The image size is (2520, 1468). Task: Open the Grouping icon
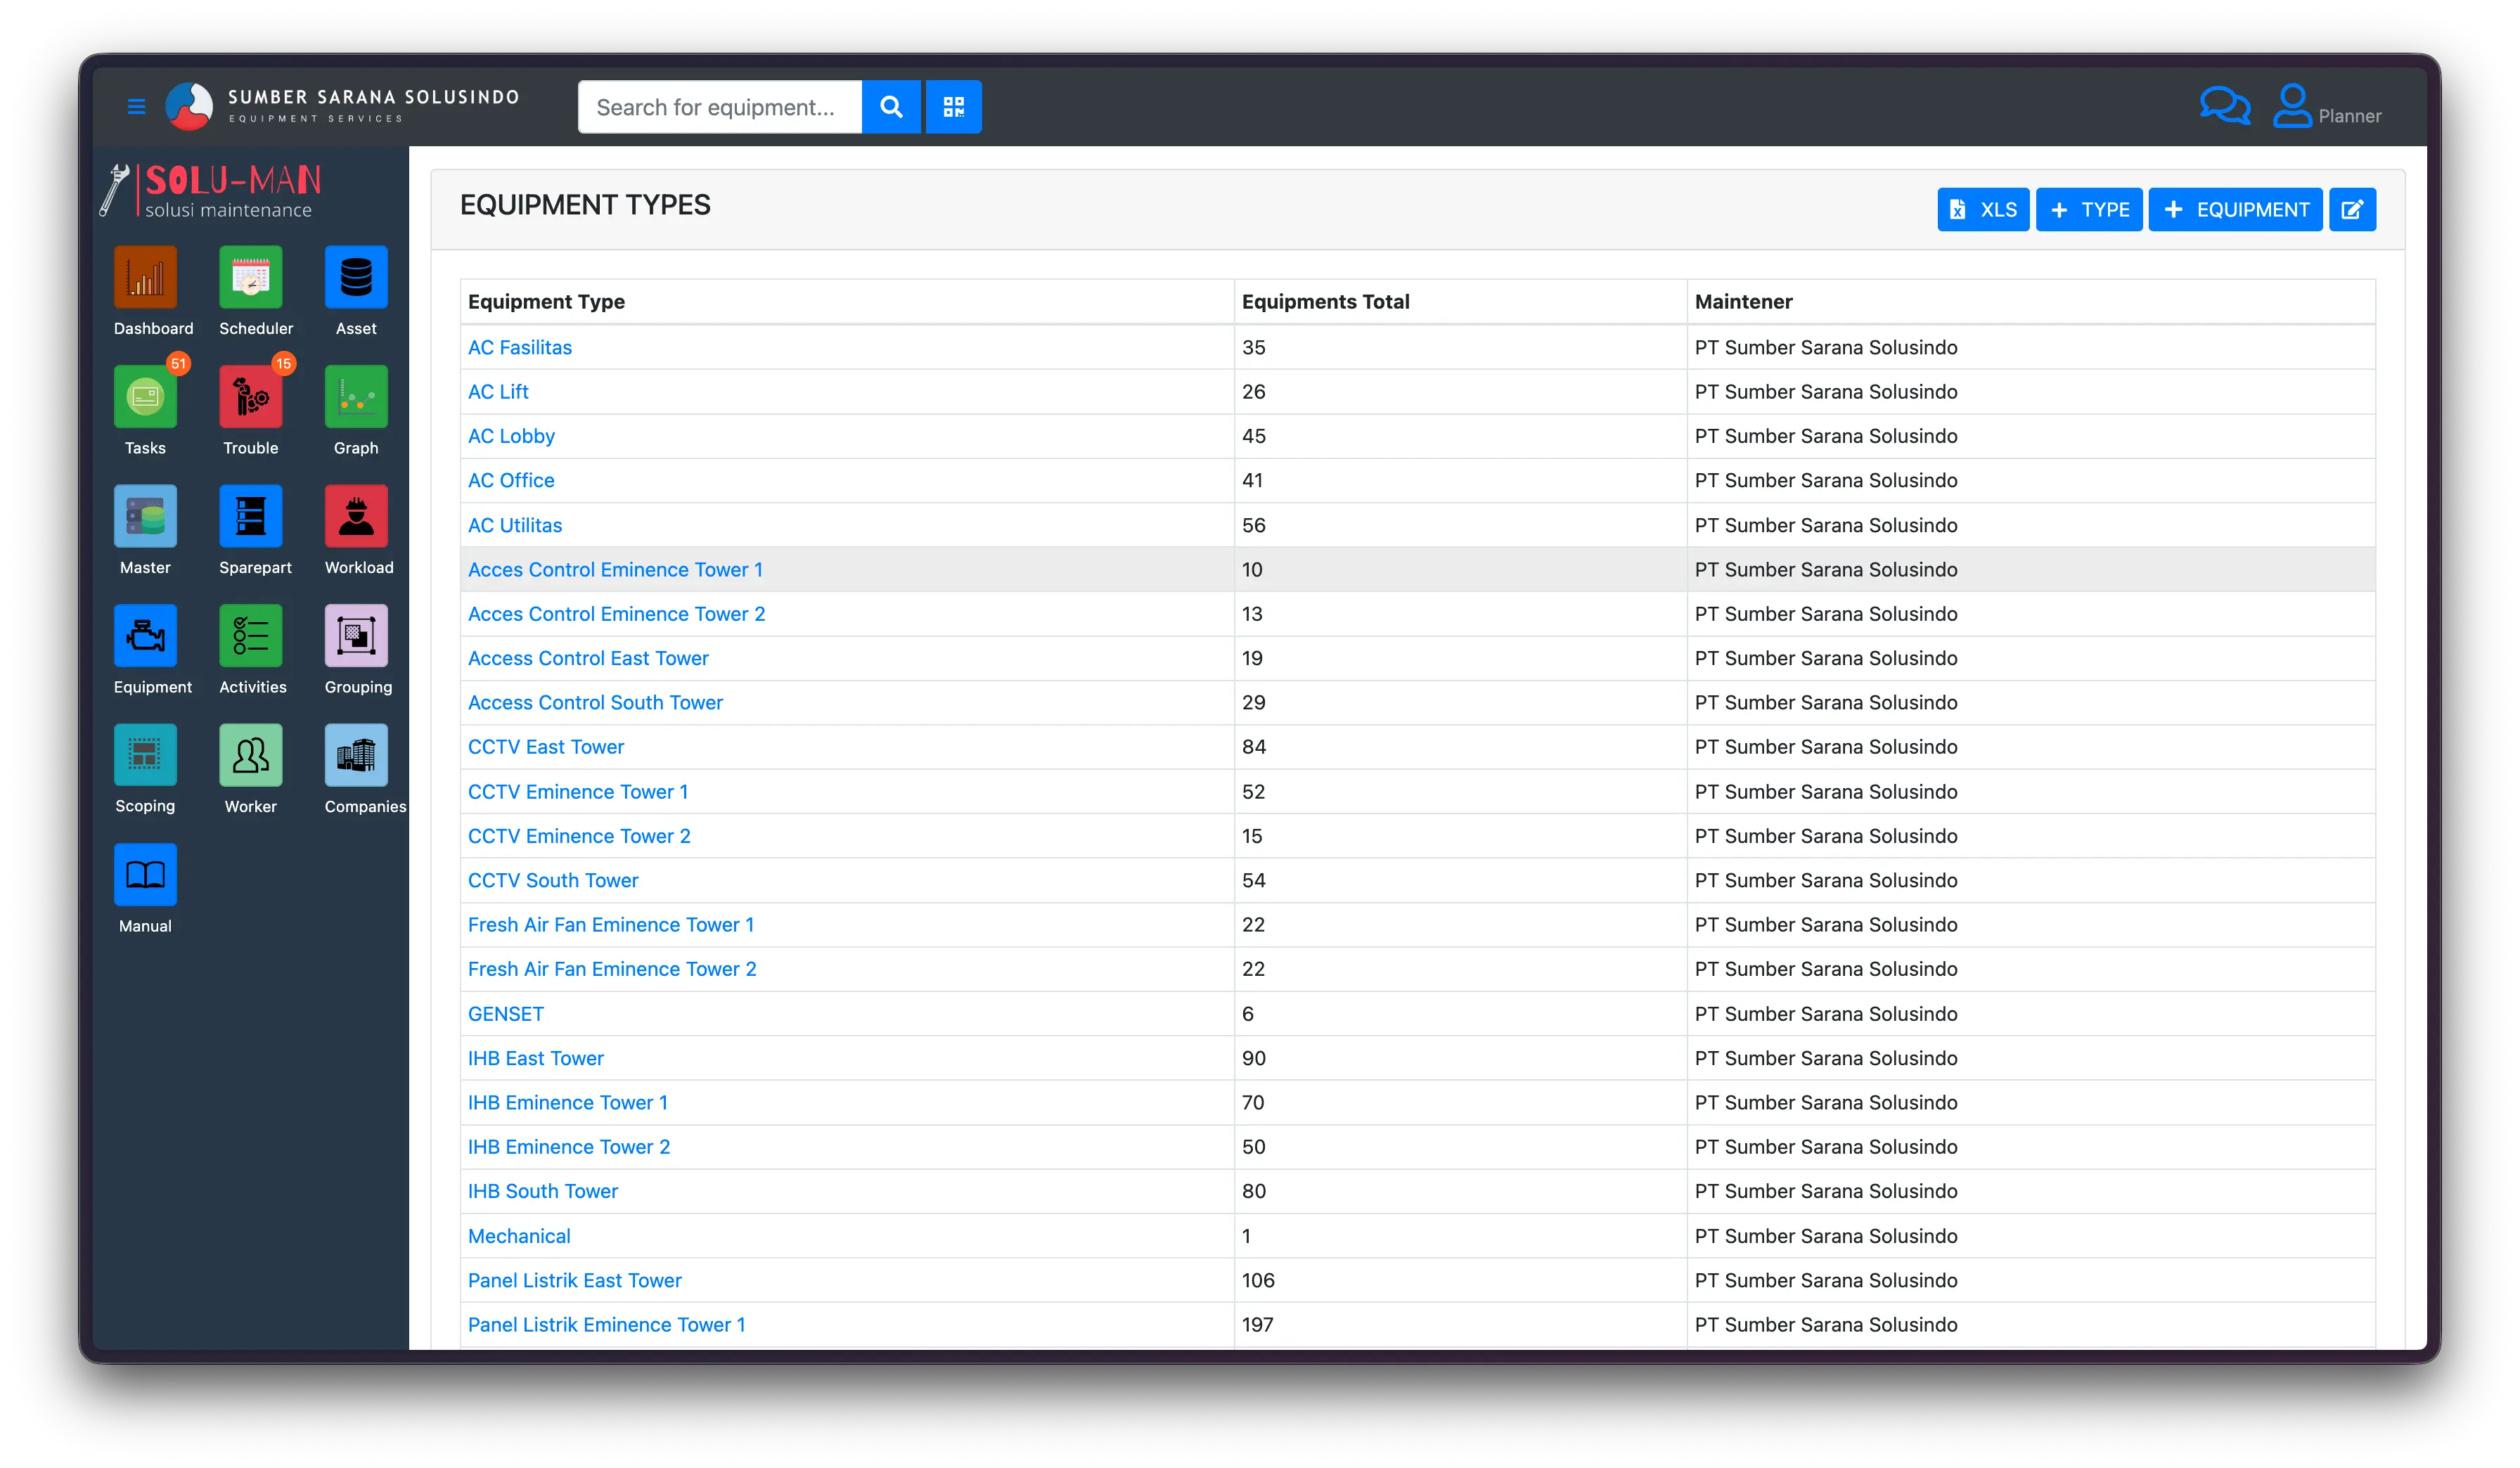coord(356,636)
